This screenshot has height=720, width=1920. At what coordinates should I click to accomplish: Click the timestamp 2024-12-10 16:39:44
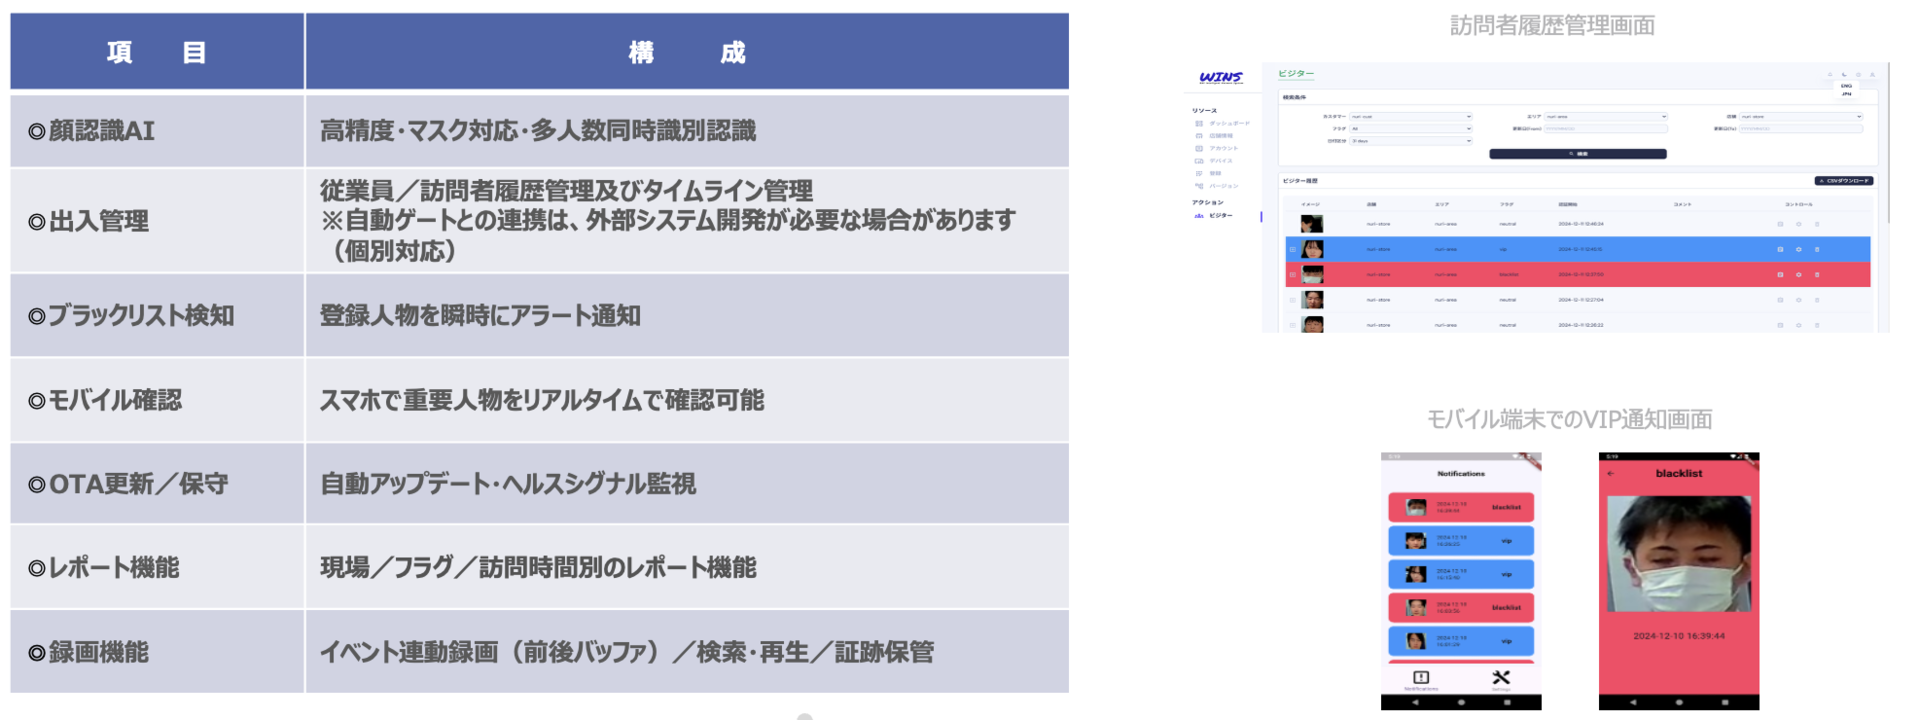pyautogui.click(x=1679, y=636)
